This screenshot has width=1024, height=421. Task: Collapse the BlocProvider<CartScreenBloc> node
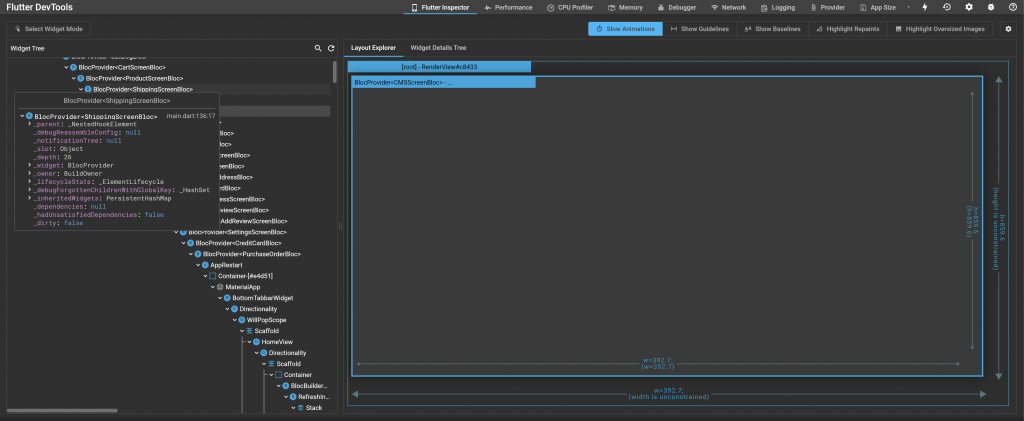coord(66,67)
